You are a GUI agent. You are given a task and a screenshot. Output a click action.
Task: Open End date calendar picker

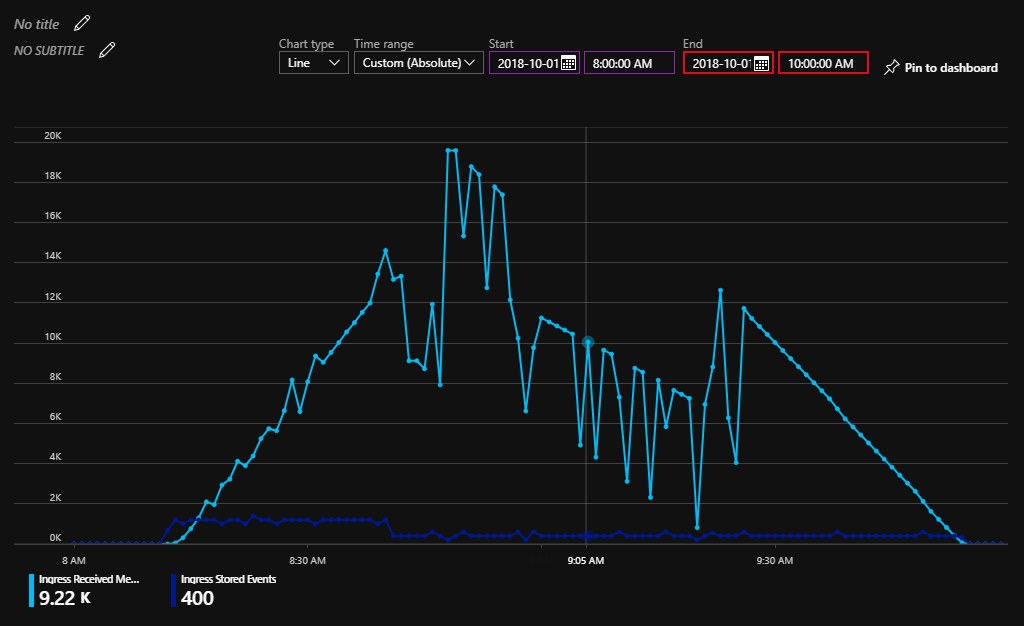(761, 63)
